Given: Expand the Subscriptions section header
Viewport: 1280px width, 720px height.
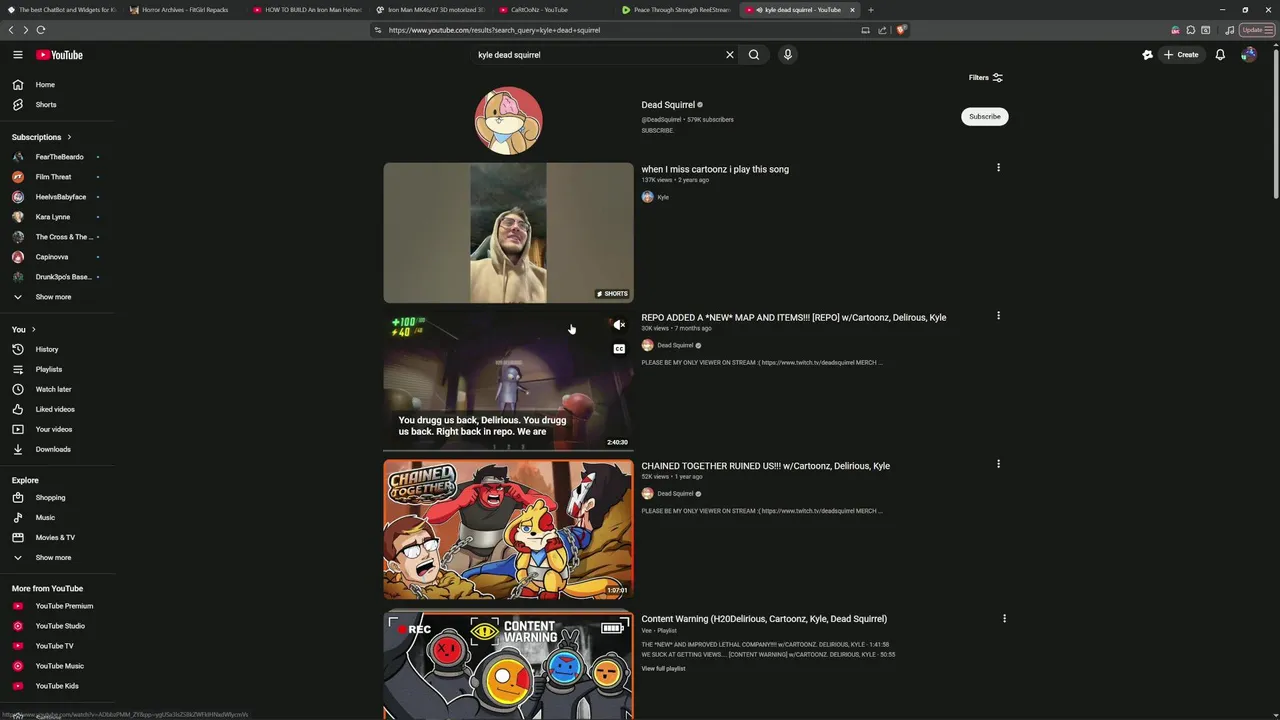Looking at the screenshot, I should click(x=41, y=137).
